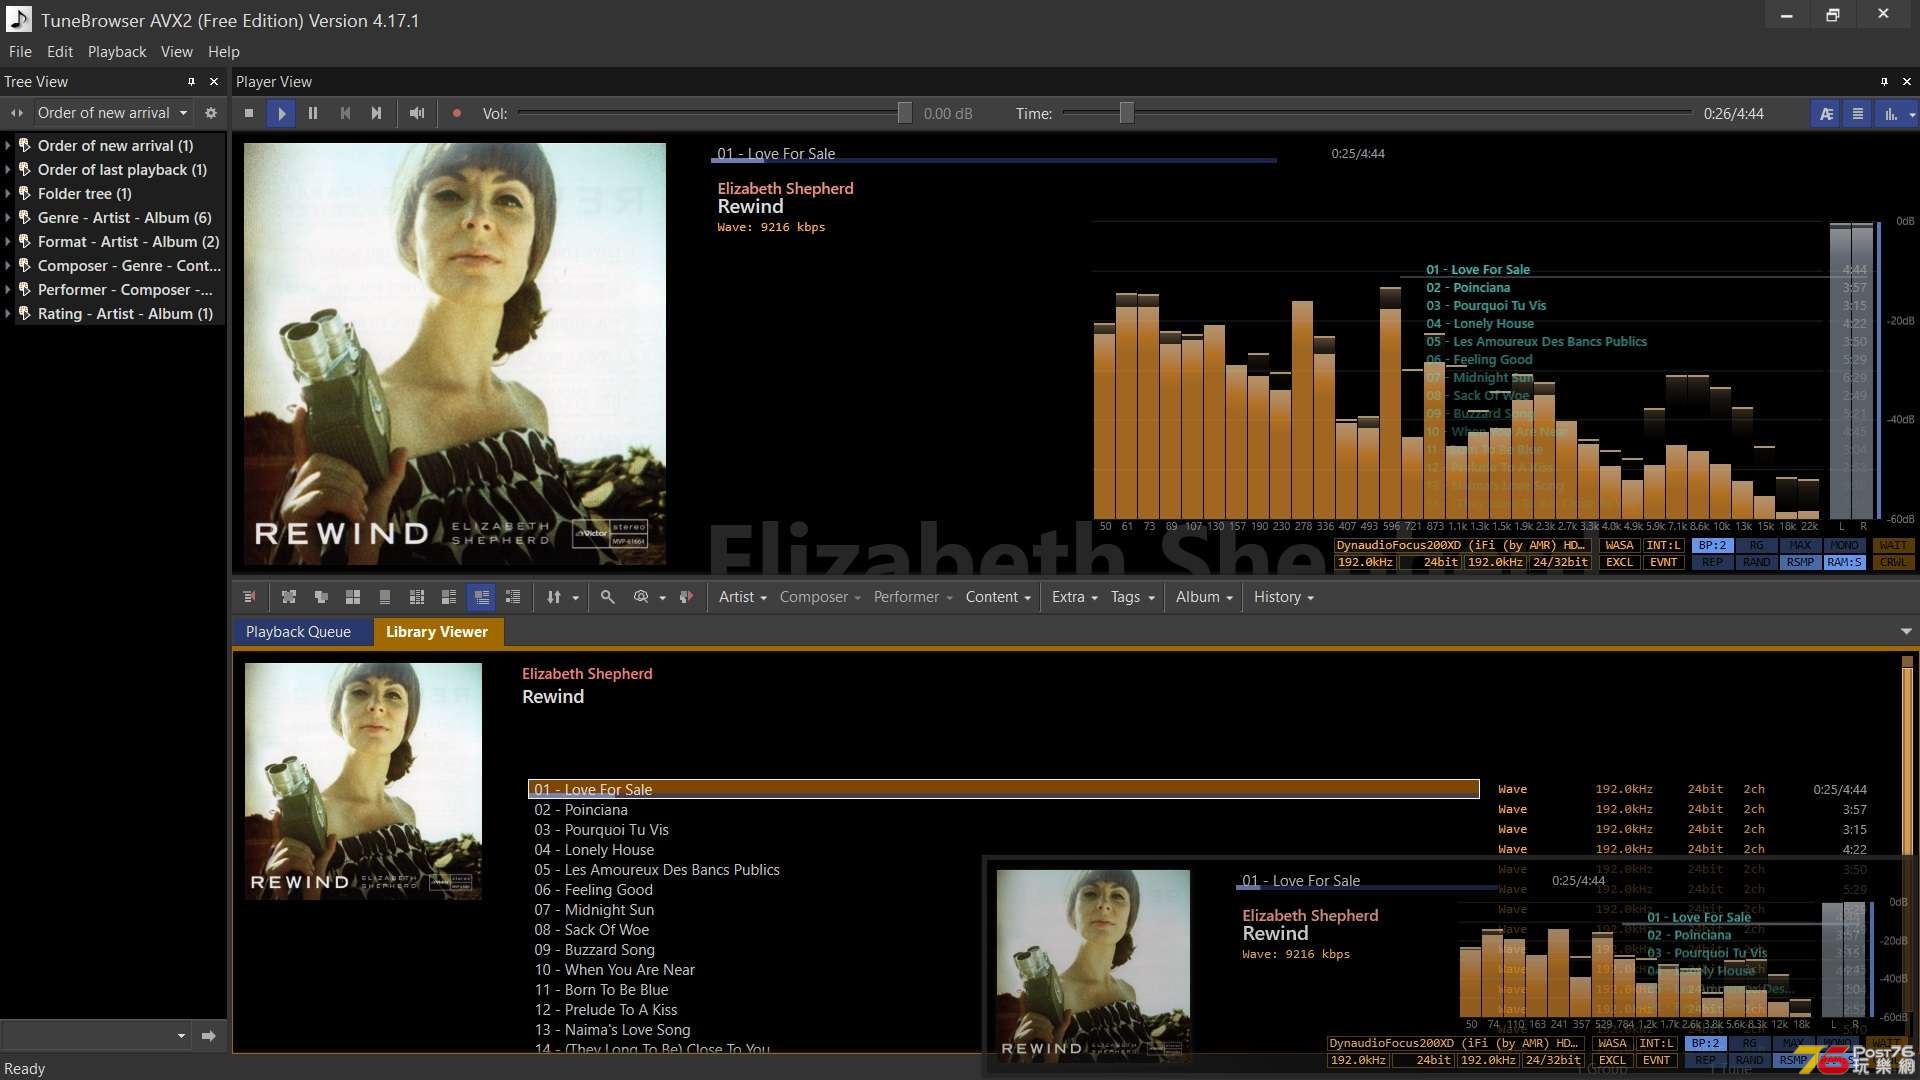Open the Playback menu
This screenshot has width=1920, height=1080.
pyautogui.click(x=117, y=52)
